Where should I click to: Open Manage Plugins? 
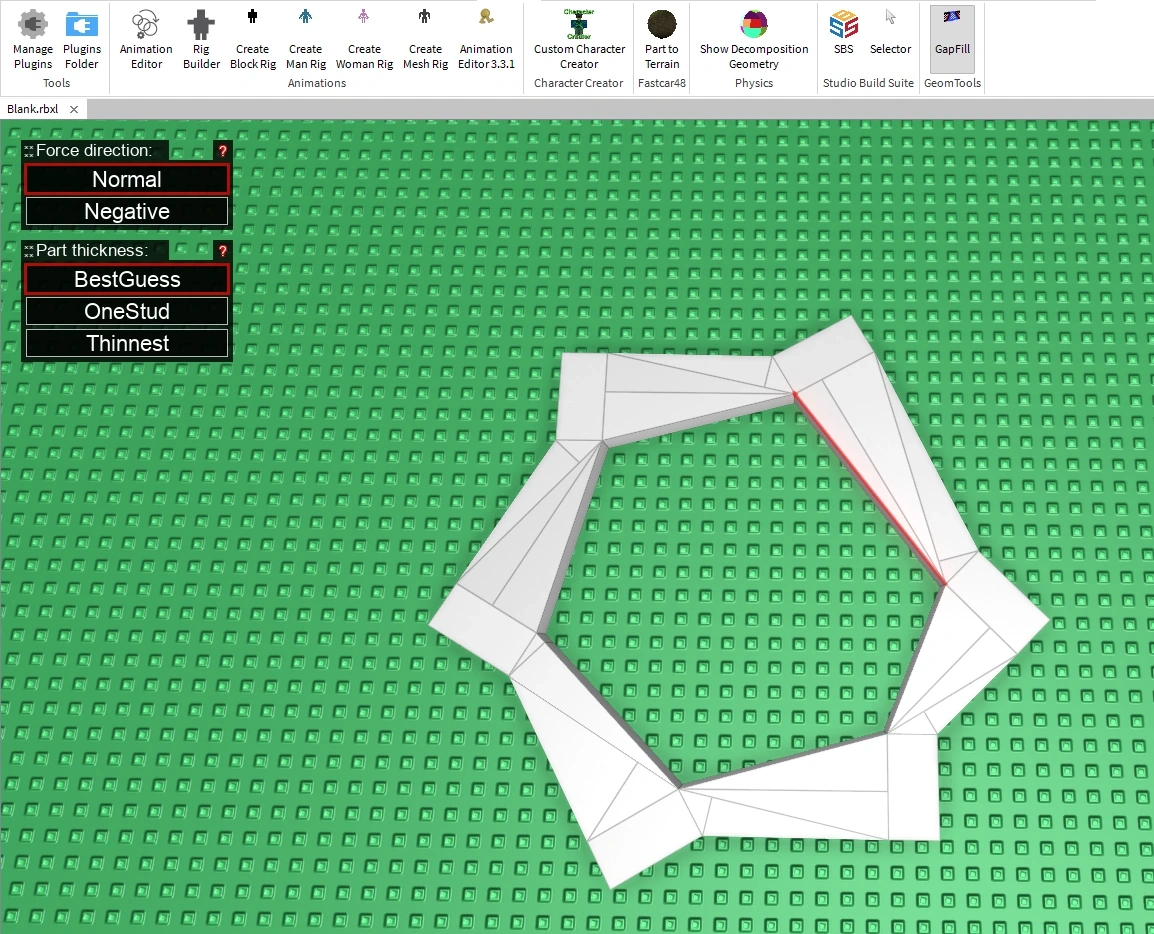coord(33,39)
